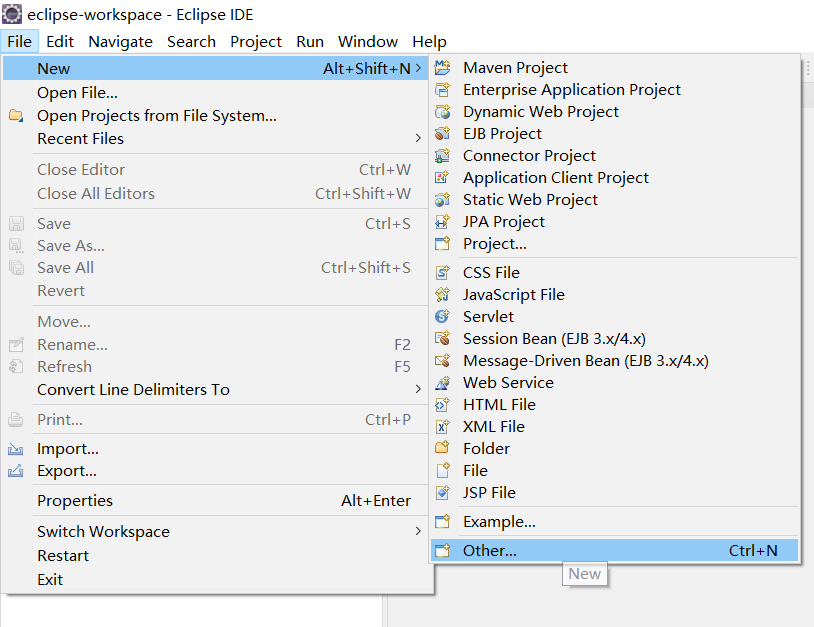The image size is (814, 627).
Task: Select the New menu entry label
Action: tap(53, 69)
